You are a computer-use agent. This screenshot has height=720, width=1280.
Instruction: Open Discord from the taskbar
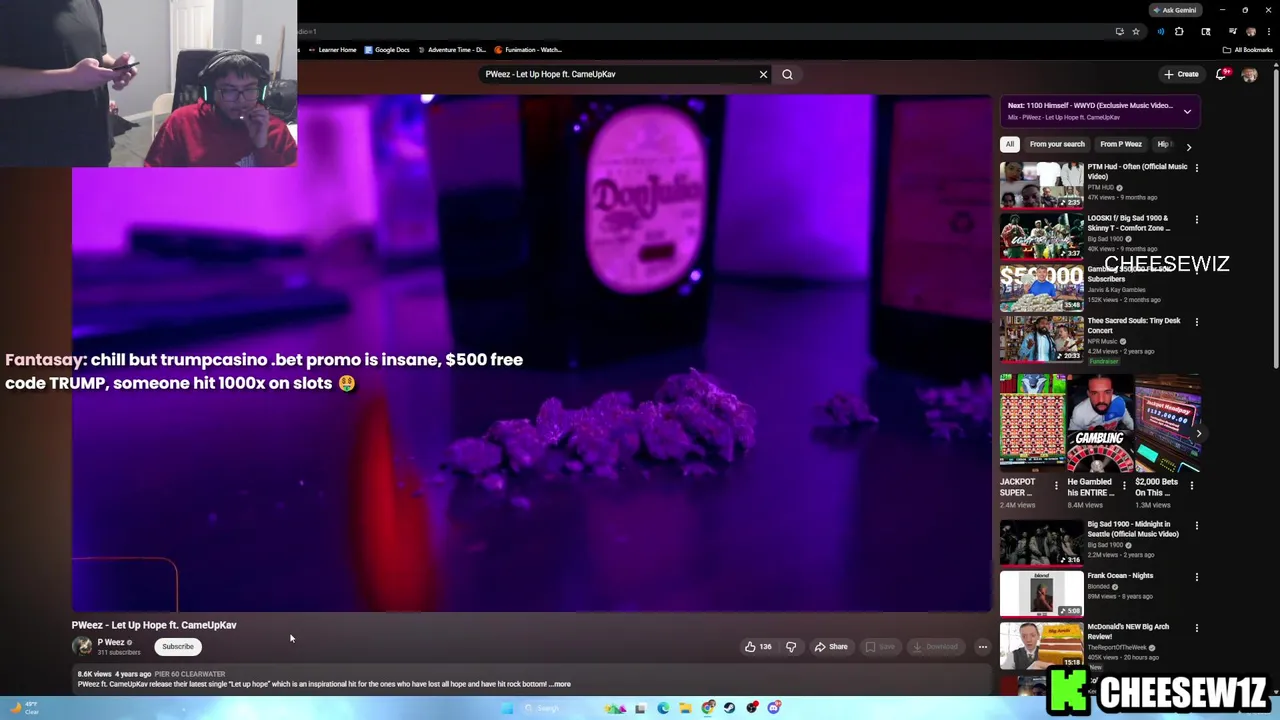(x=774, y=708)
